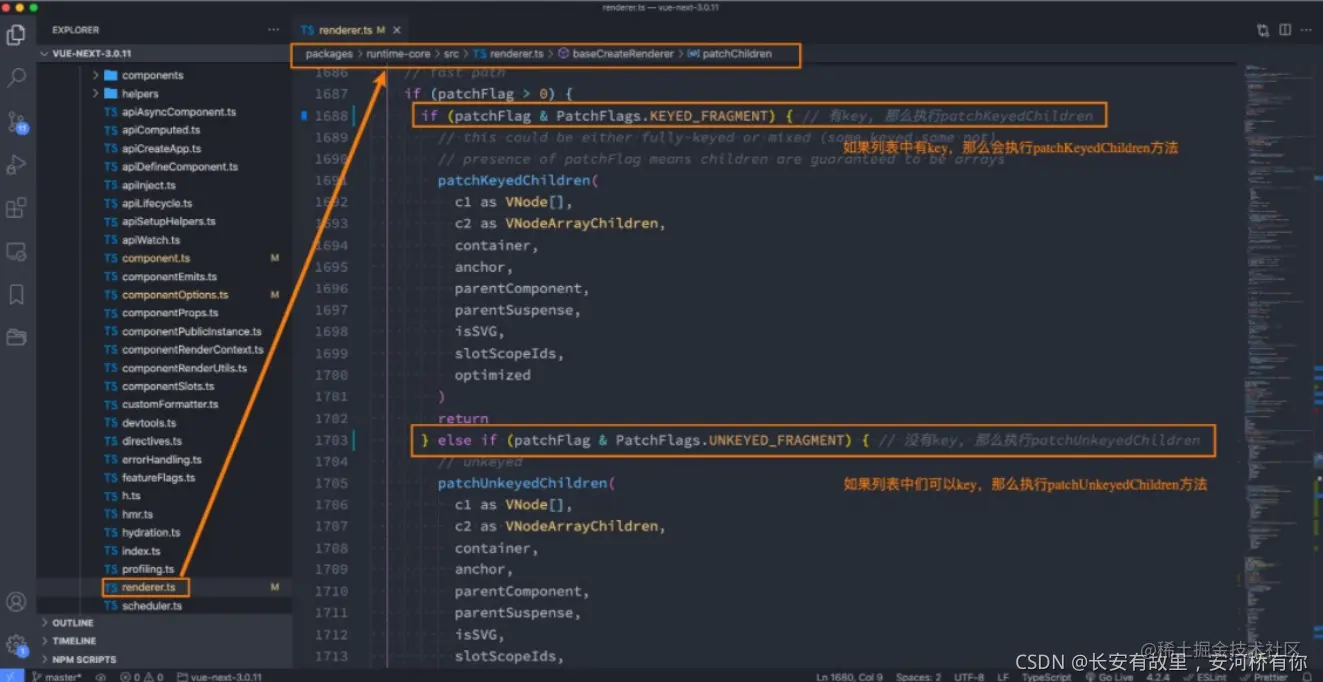
Task: Click line number 1703 in gutter
Action: [x=331, y=440]
